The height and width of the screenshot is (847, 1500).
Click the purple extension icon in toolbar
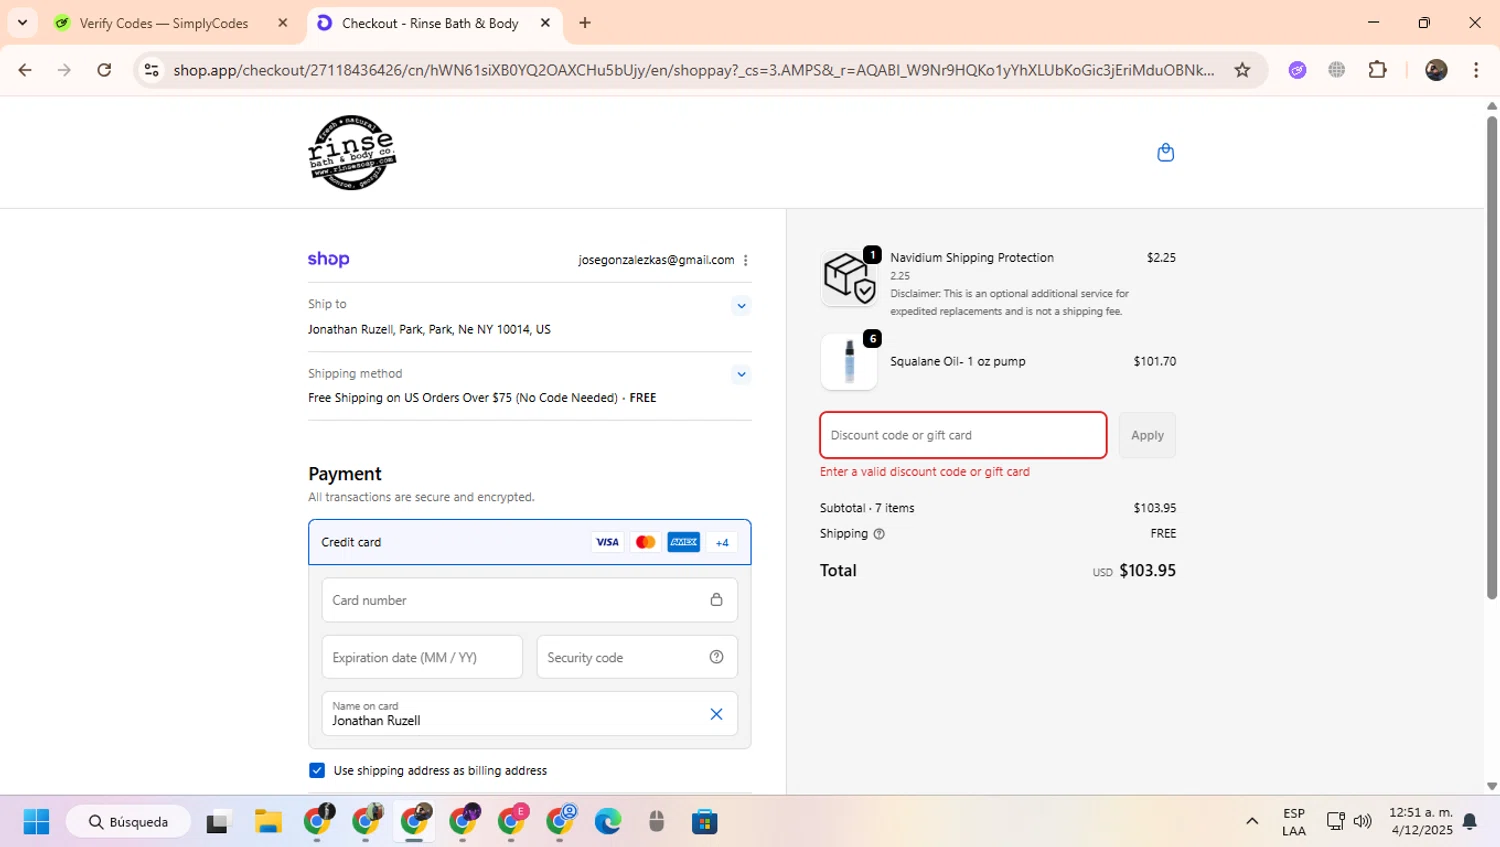(1297, 70)
